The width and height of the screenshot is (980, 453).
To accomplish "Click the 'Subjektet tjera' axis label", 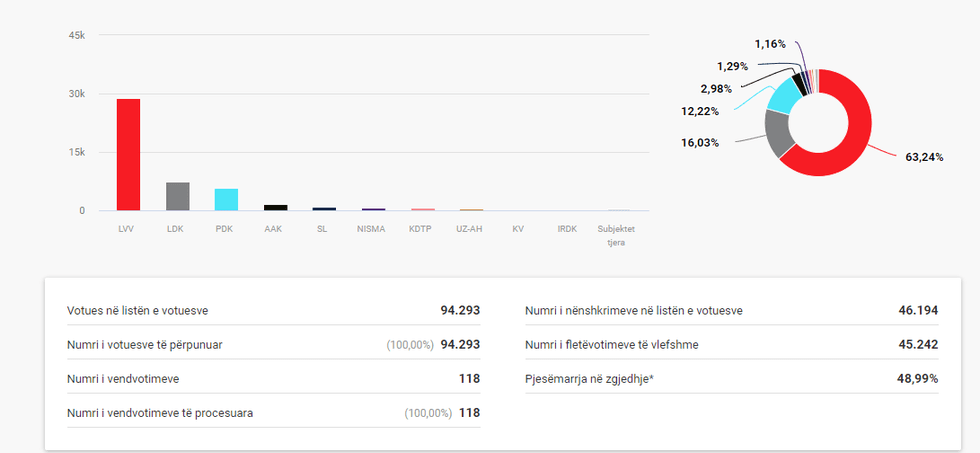I will (616, 235).
